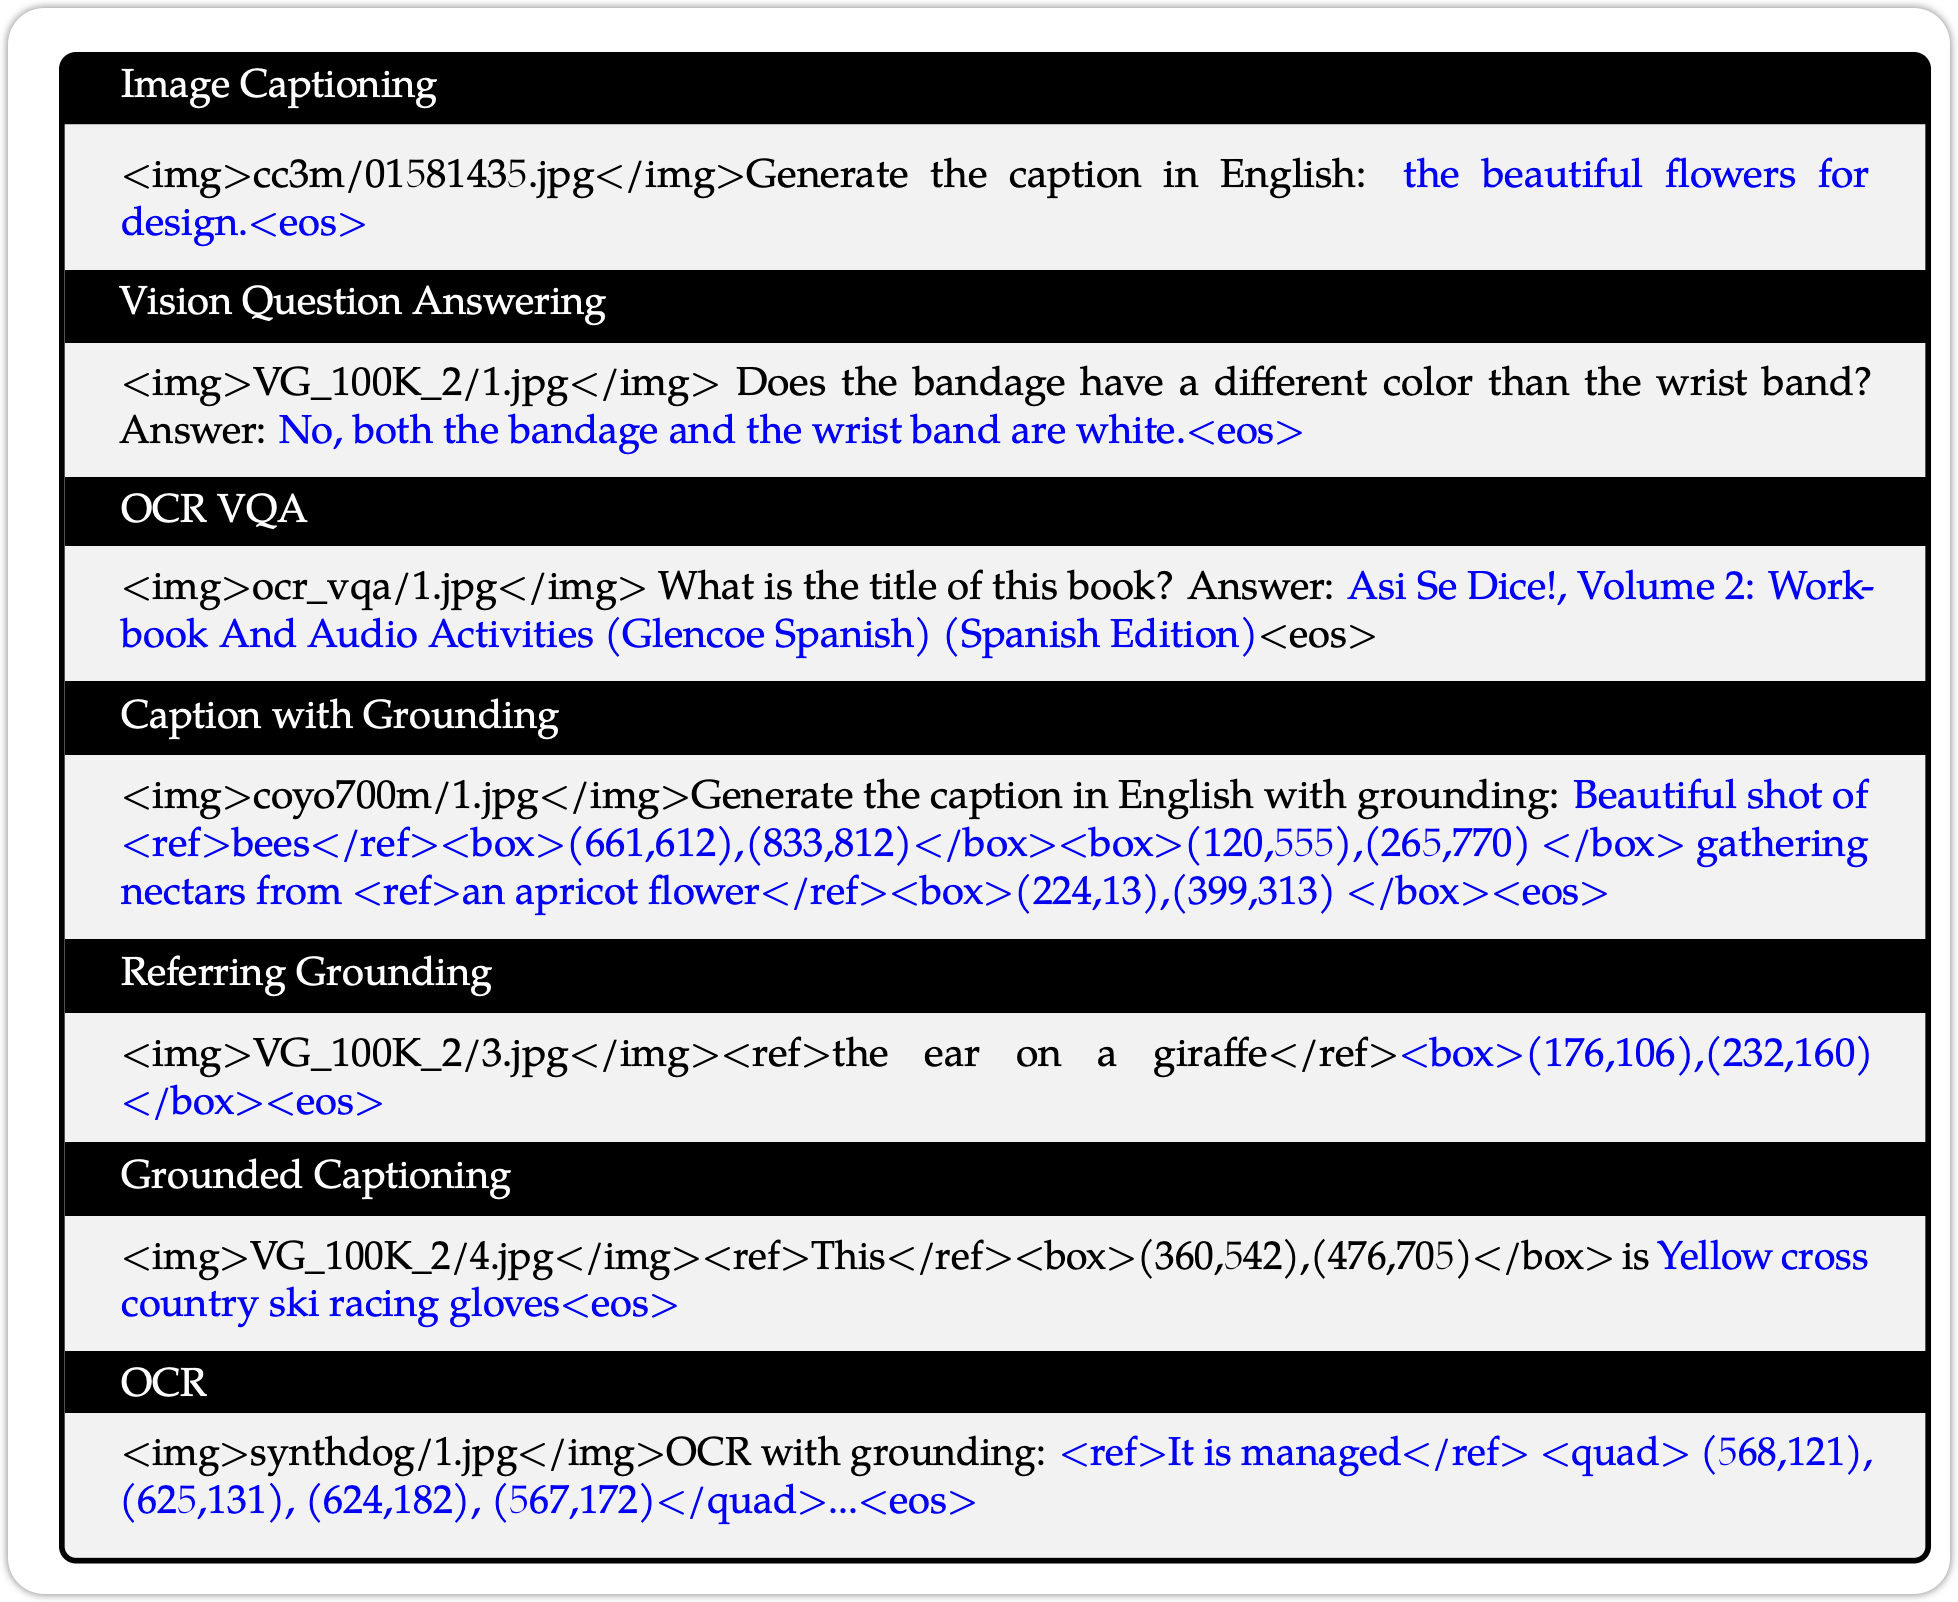
Task: Click the ocr_vqa/1.jpg image path
Action: pyautogui.click(x=375, y=588)
